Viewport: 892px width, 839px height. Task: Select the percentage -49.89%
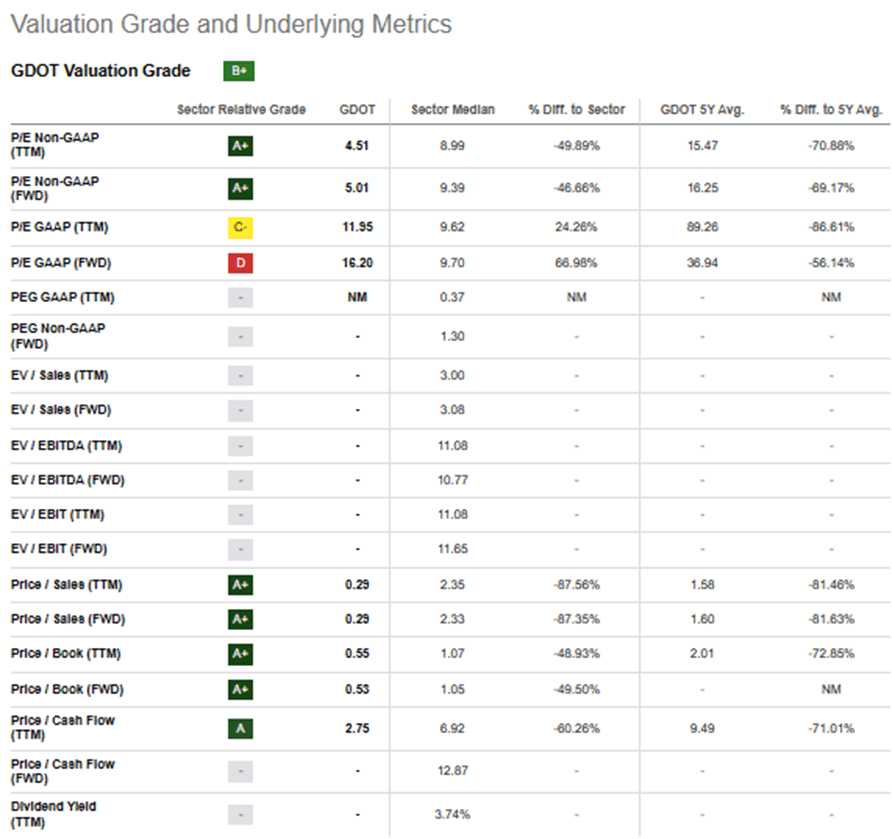tap(577, 146)
